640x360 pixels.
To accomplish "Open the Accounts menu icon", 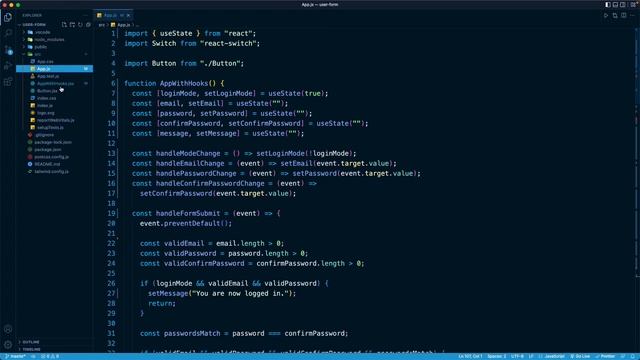I will 8,329.
